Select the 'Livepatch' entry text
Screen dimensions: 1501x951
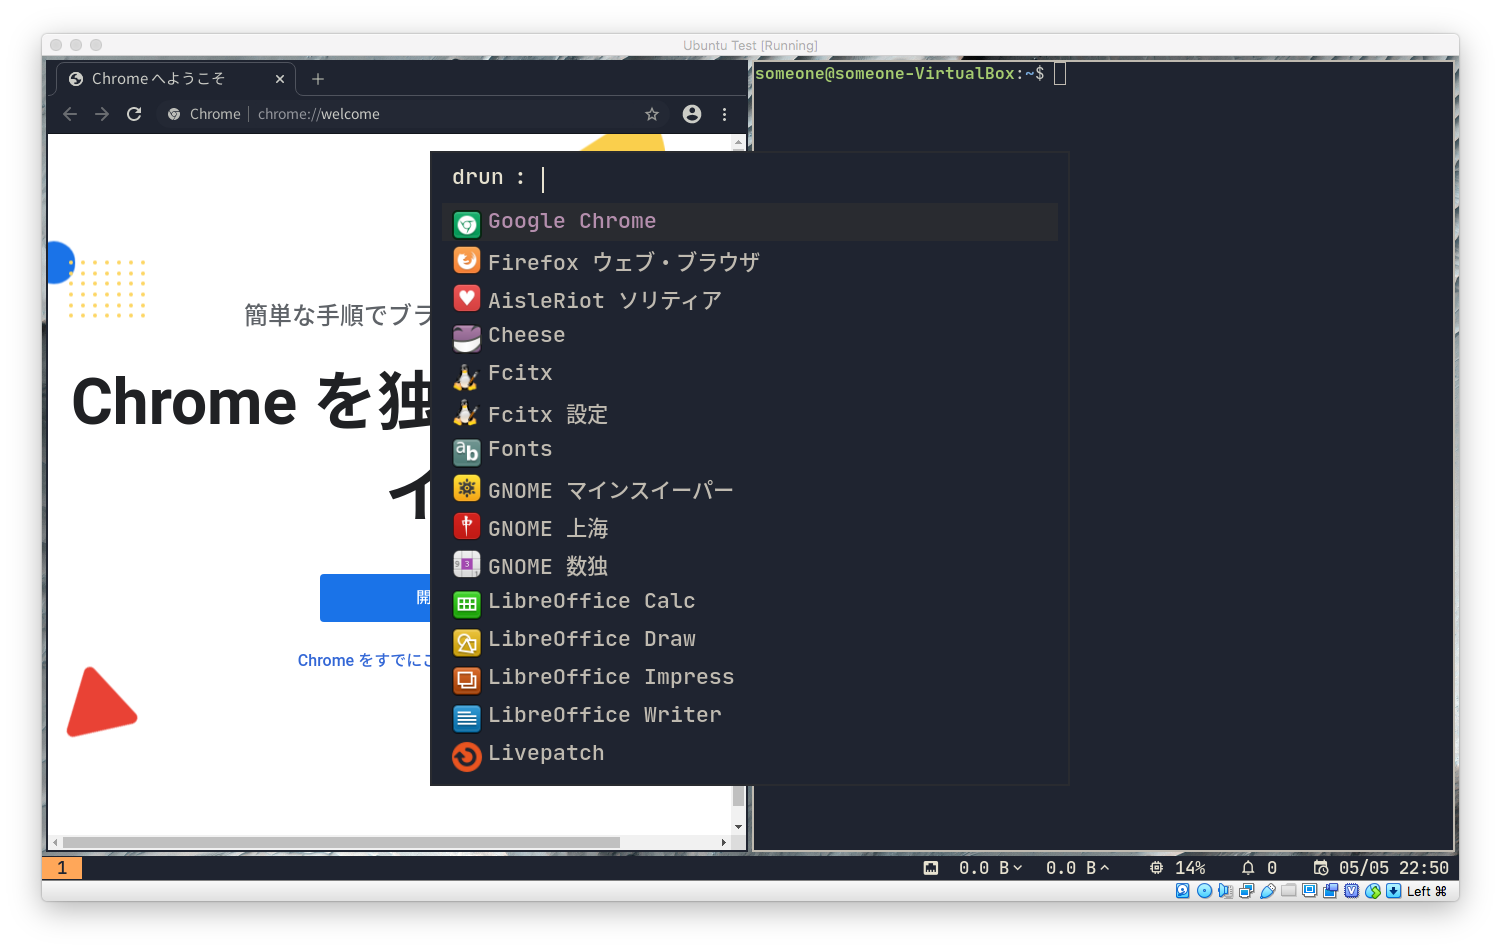tap(546, 753)
